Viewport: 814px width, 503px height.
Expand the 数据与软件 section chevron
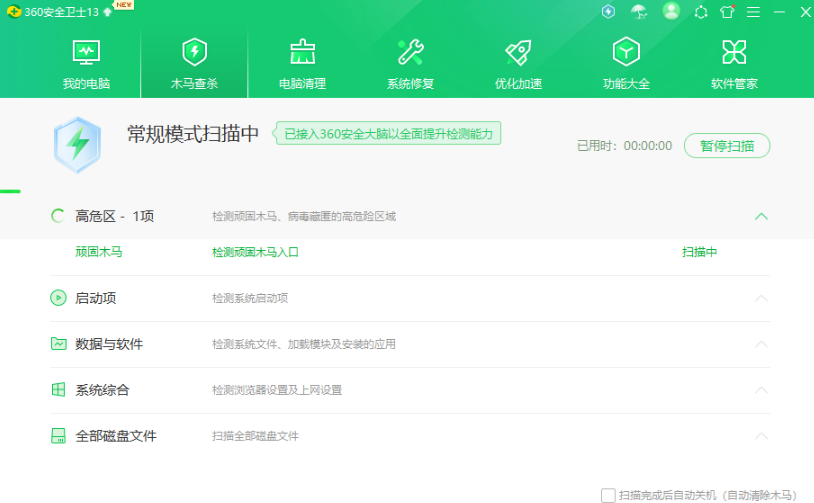click(761, 344)
